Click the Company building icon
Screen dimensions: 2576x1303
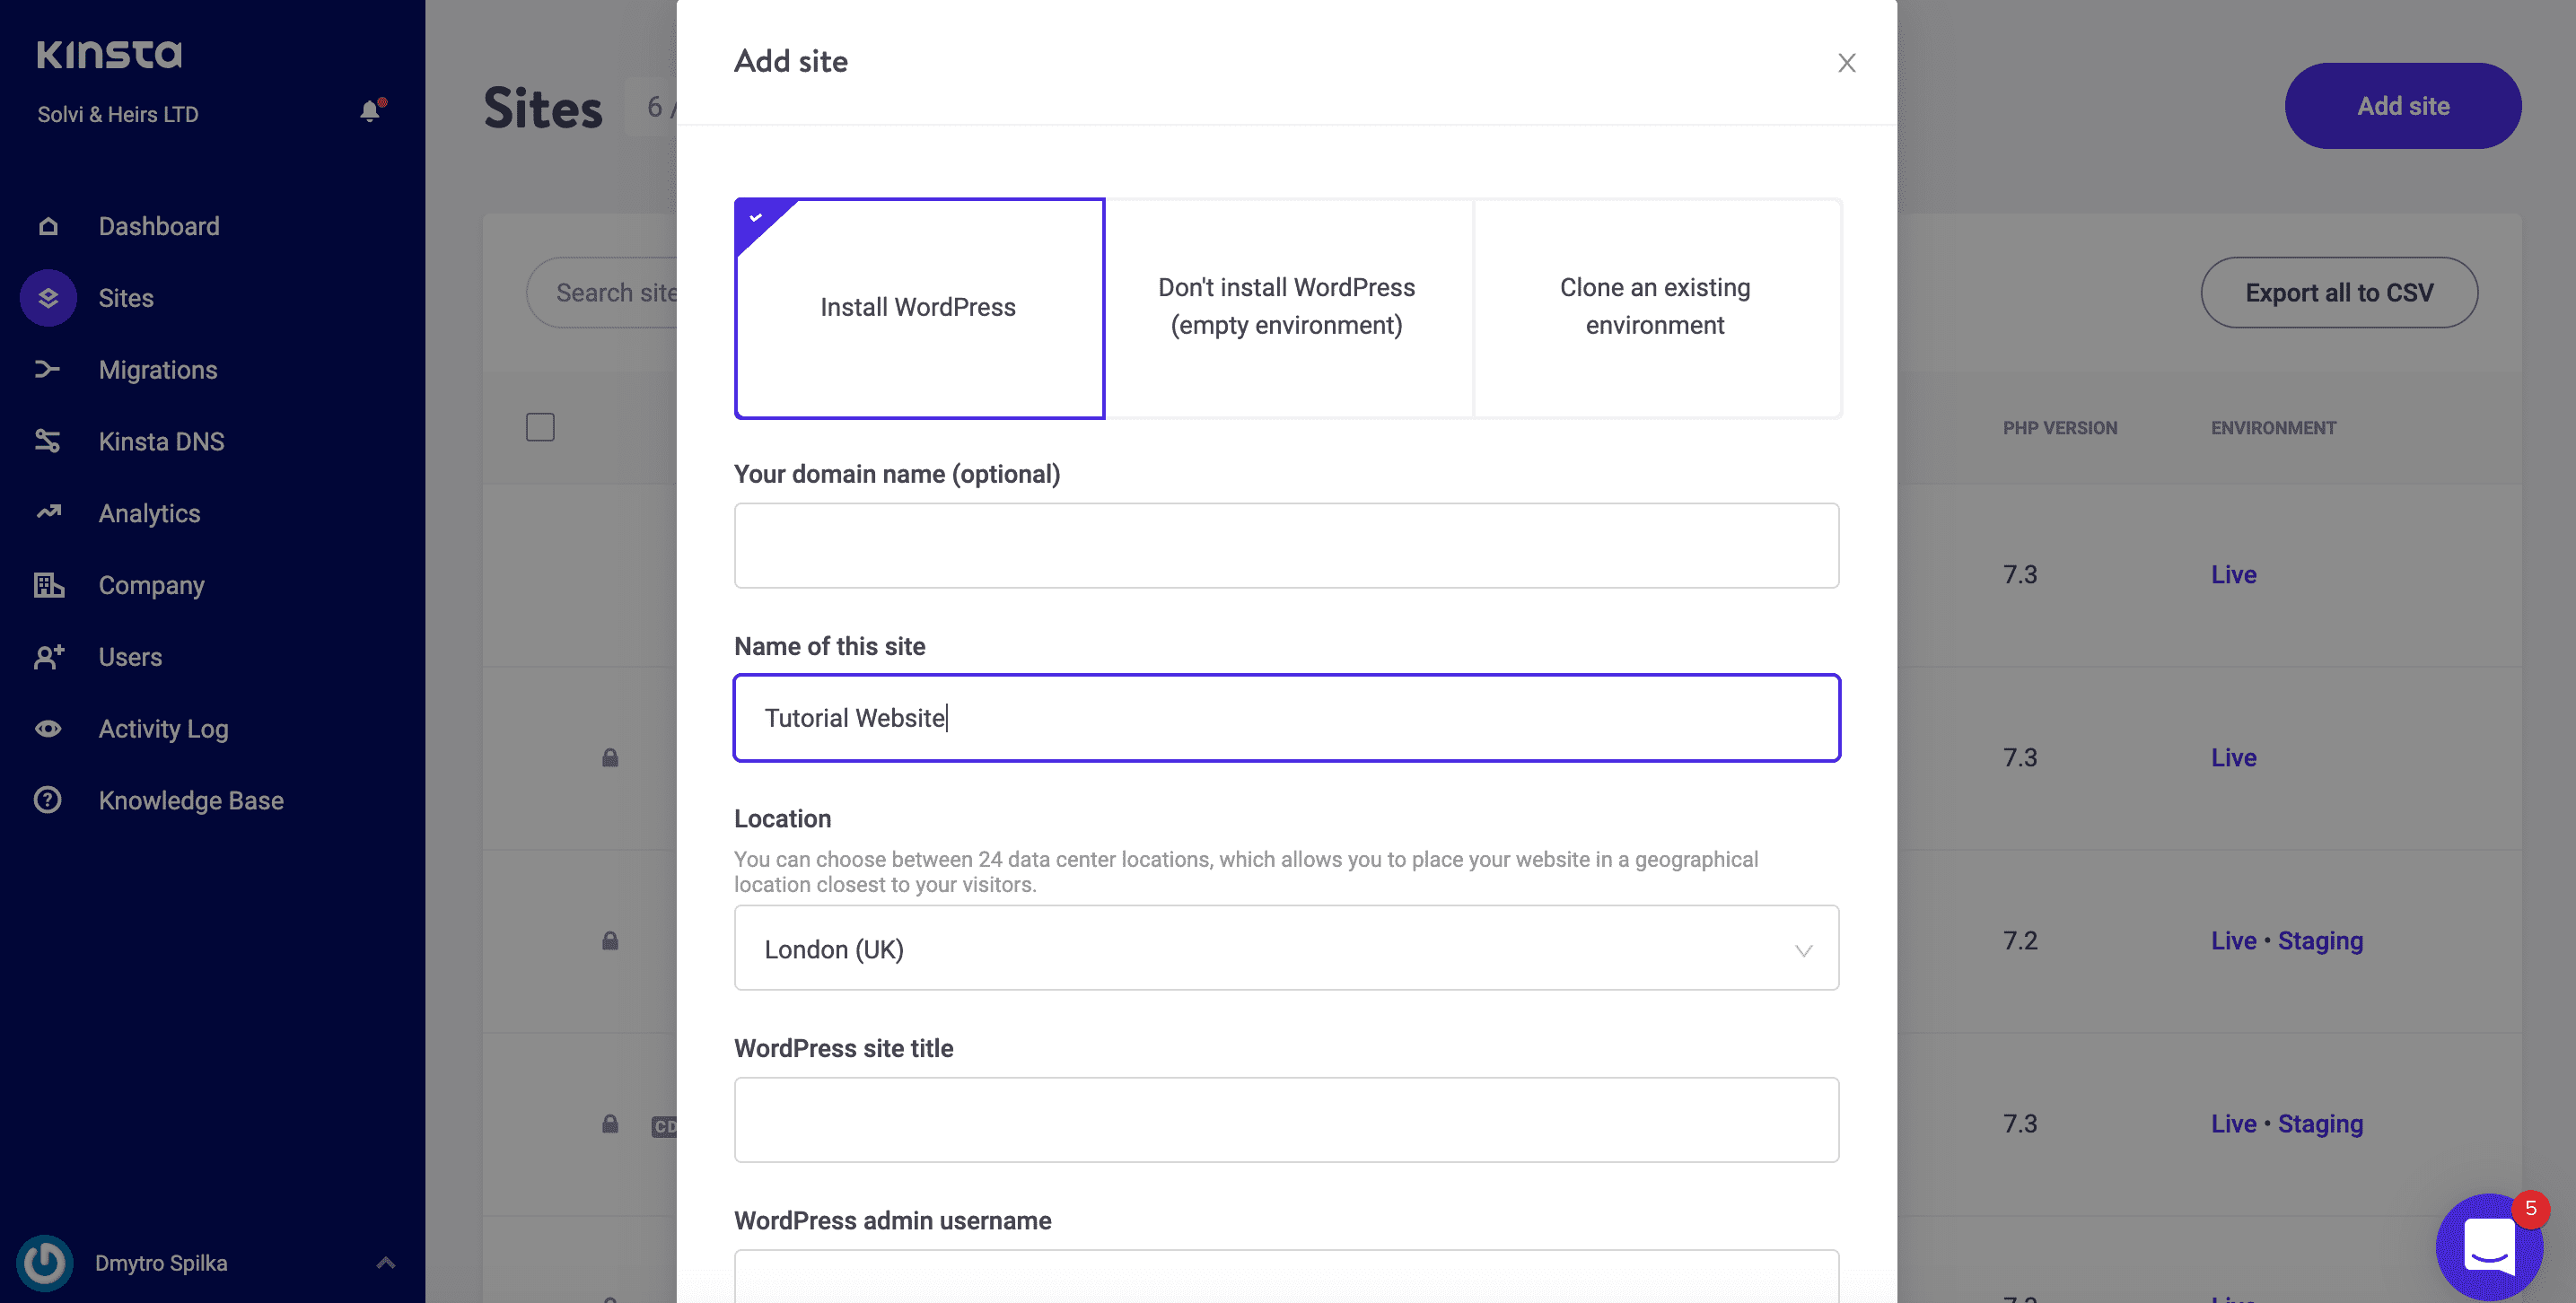(48, 585)
